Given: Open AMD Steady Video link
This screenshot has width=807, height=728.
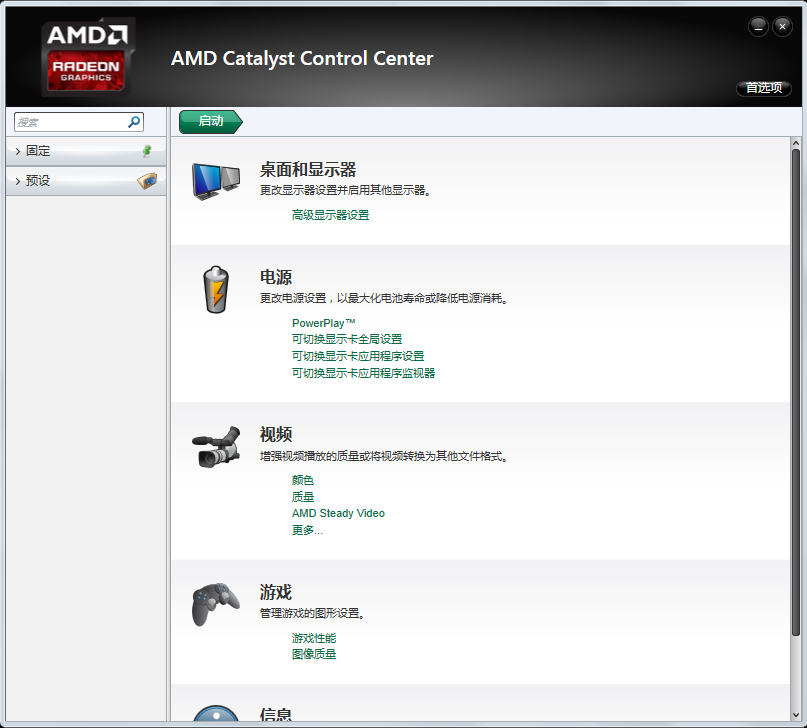Looking at the screenshot, I should pos(338,513).
